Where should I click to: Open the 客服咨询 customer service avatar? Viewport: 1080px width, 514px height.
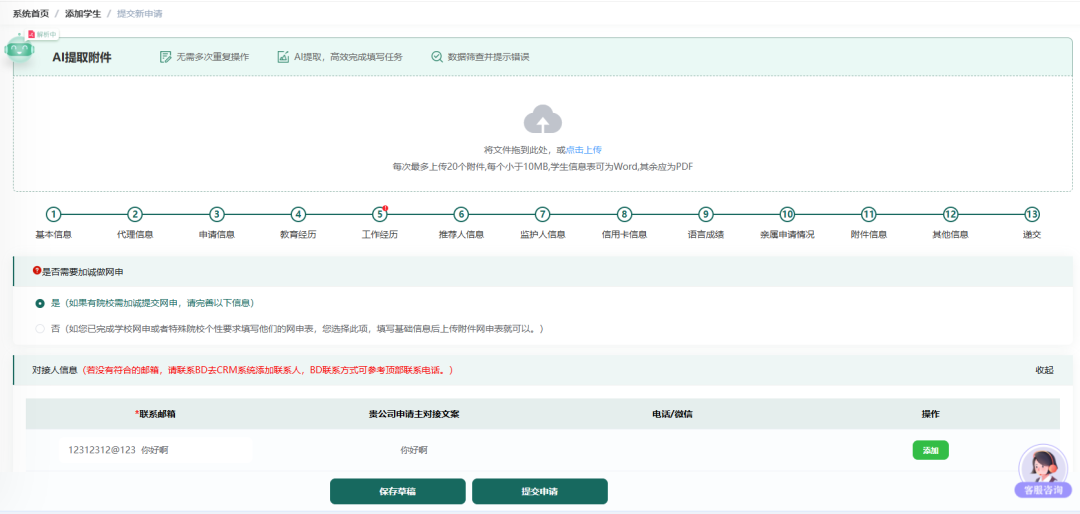point(1043,471)
